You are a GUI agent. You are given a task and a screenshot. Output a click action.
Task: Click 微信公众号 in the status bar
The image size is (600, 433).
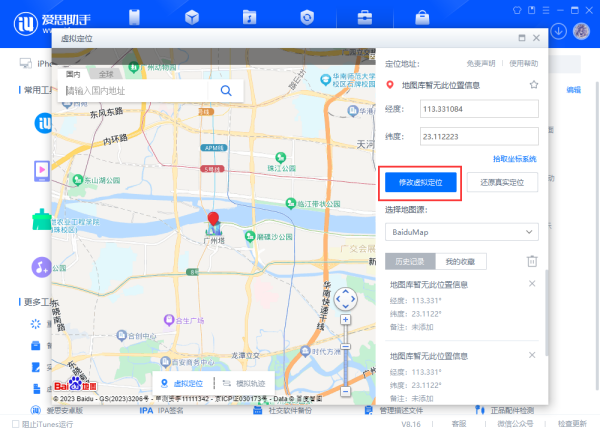515,424
